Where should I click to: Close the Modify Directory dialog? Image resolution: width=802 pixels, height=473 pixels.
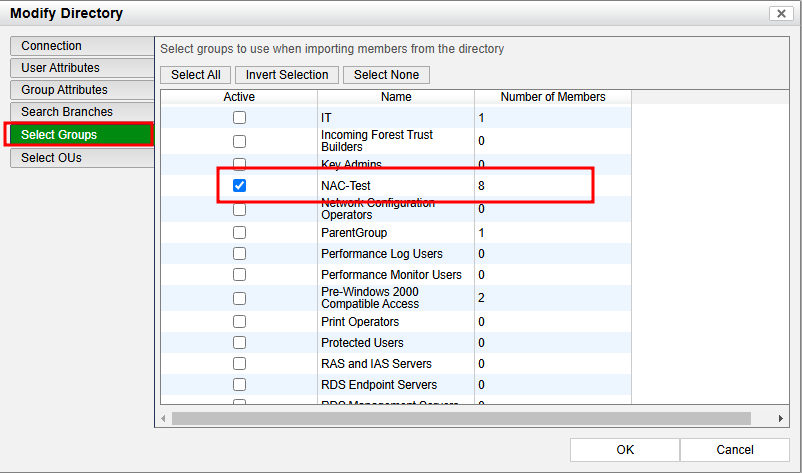pyautogui.click(x=780, y=13)
